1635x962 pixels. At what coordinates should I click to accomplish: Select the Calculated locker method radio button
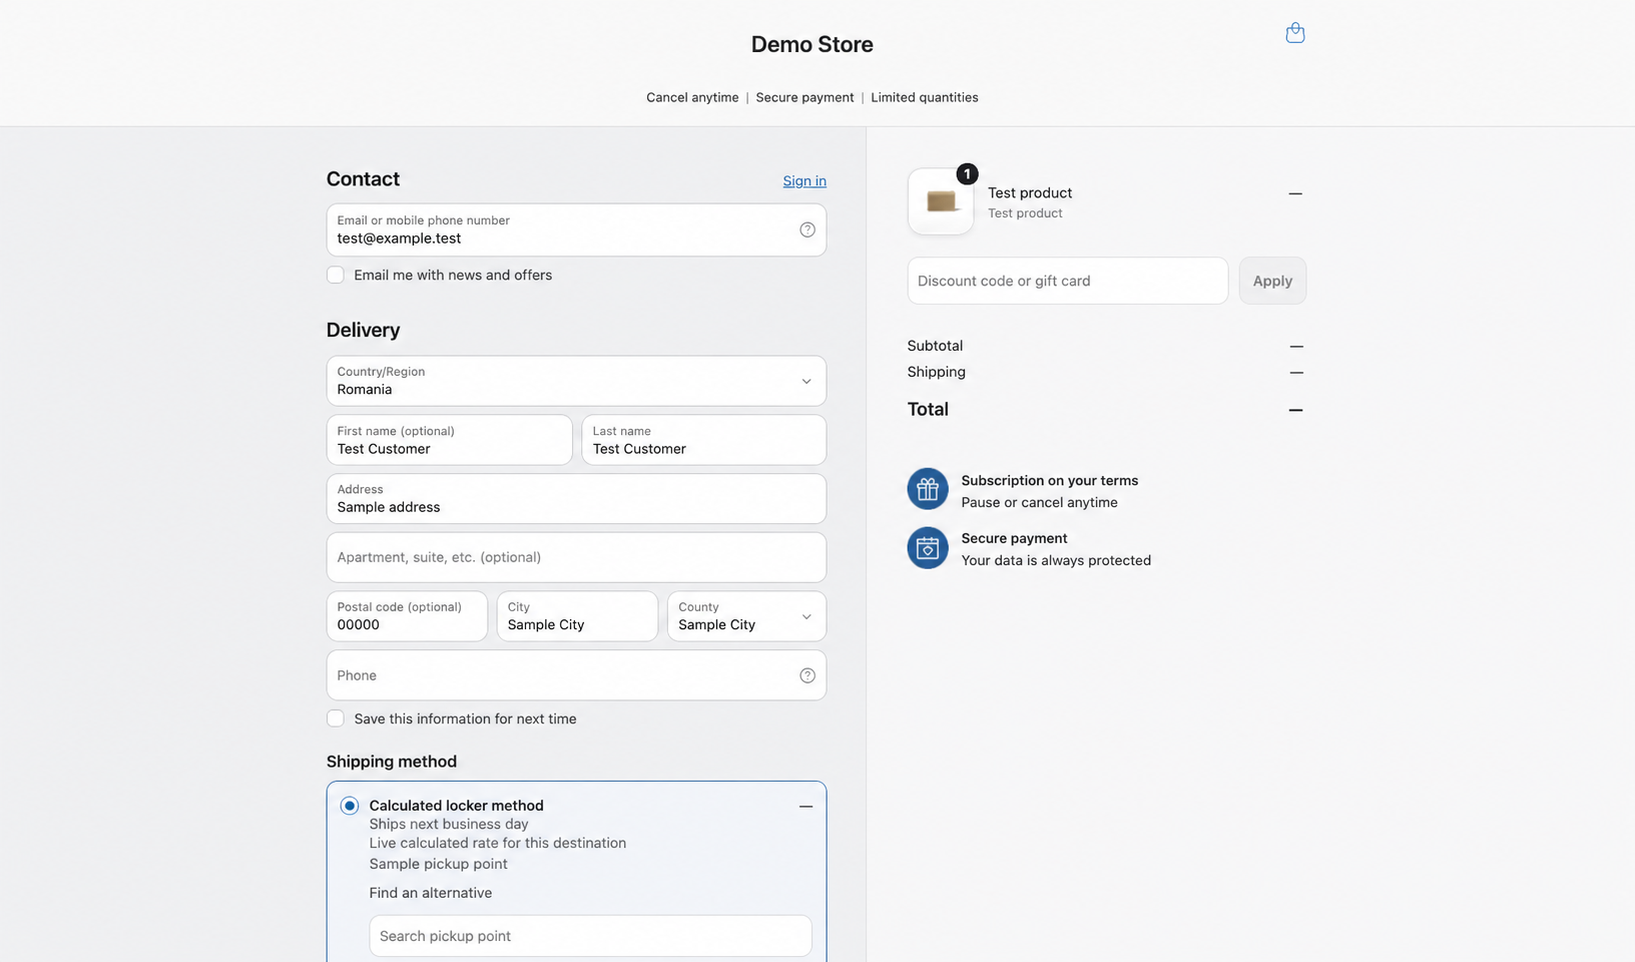(x=349, y=806)
